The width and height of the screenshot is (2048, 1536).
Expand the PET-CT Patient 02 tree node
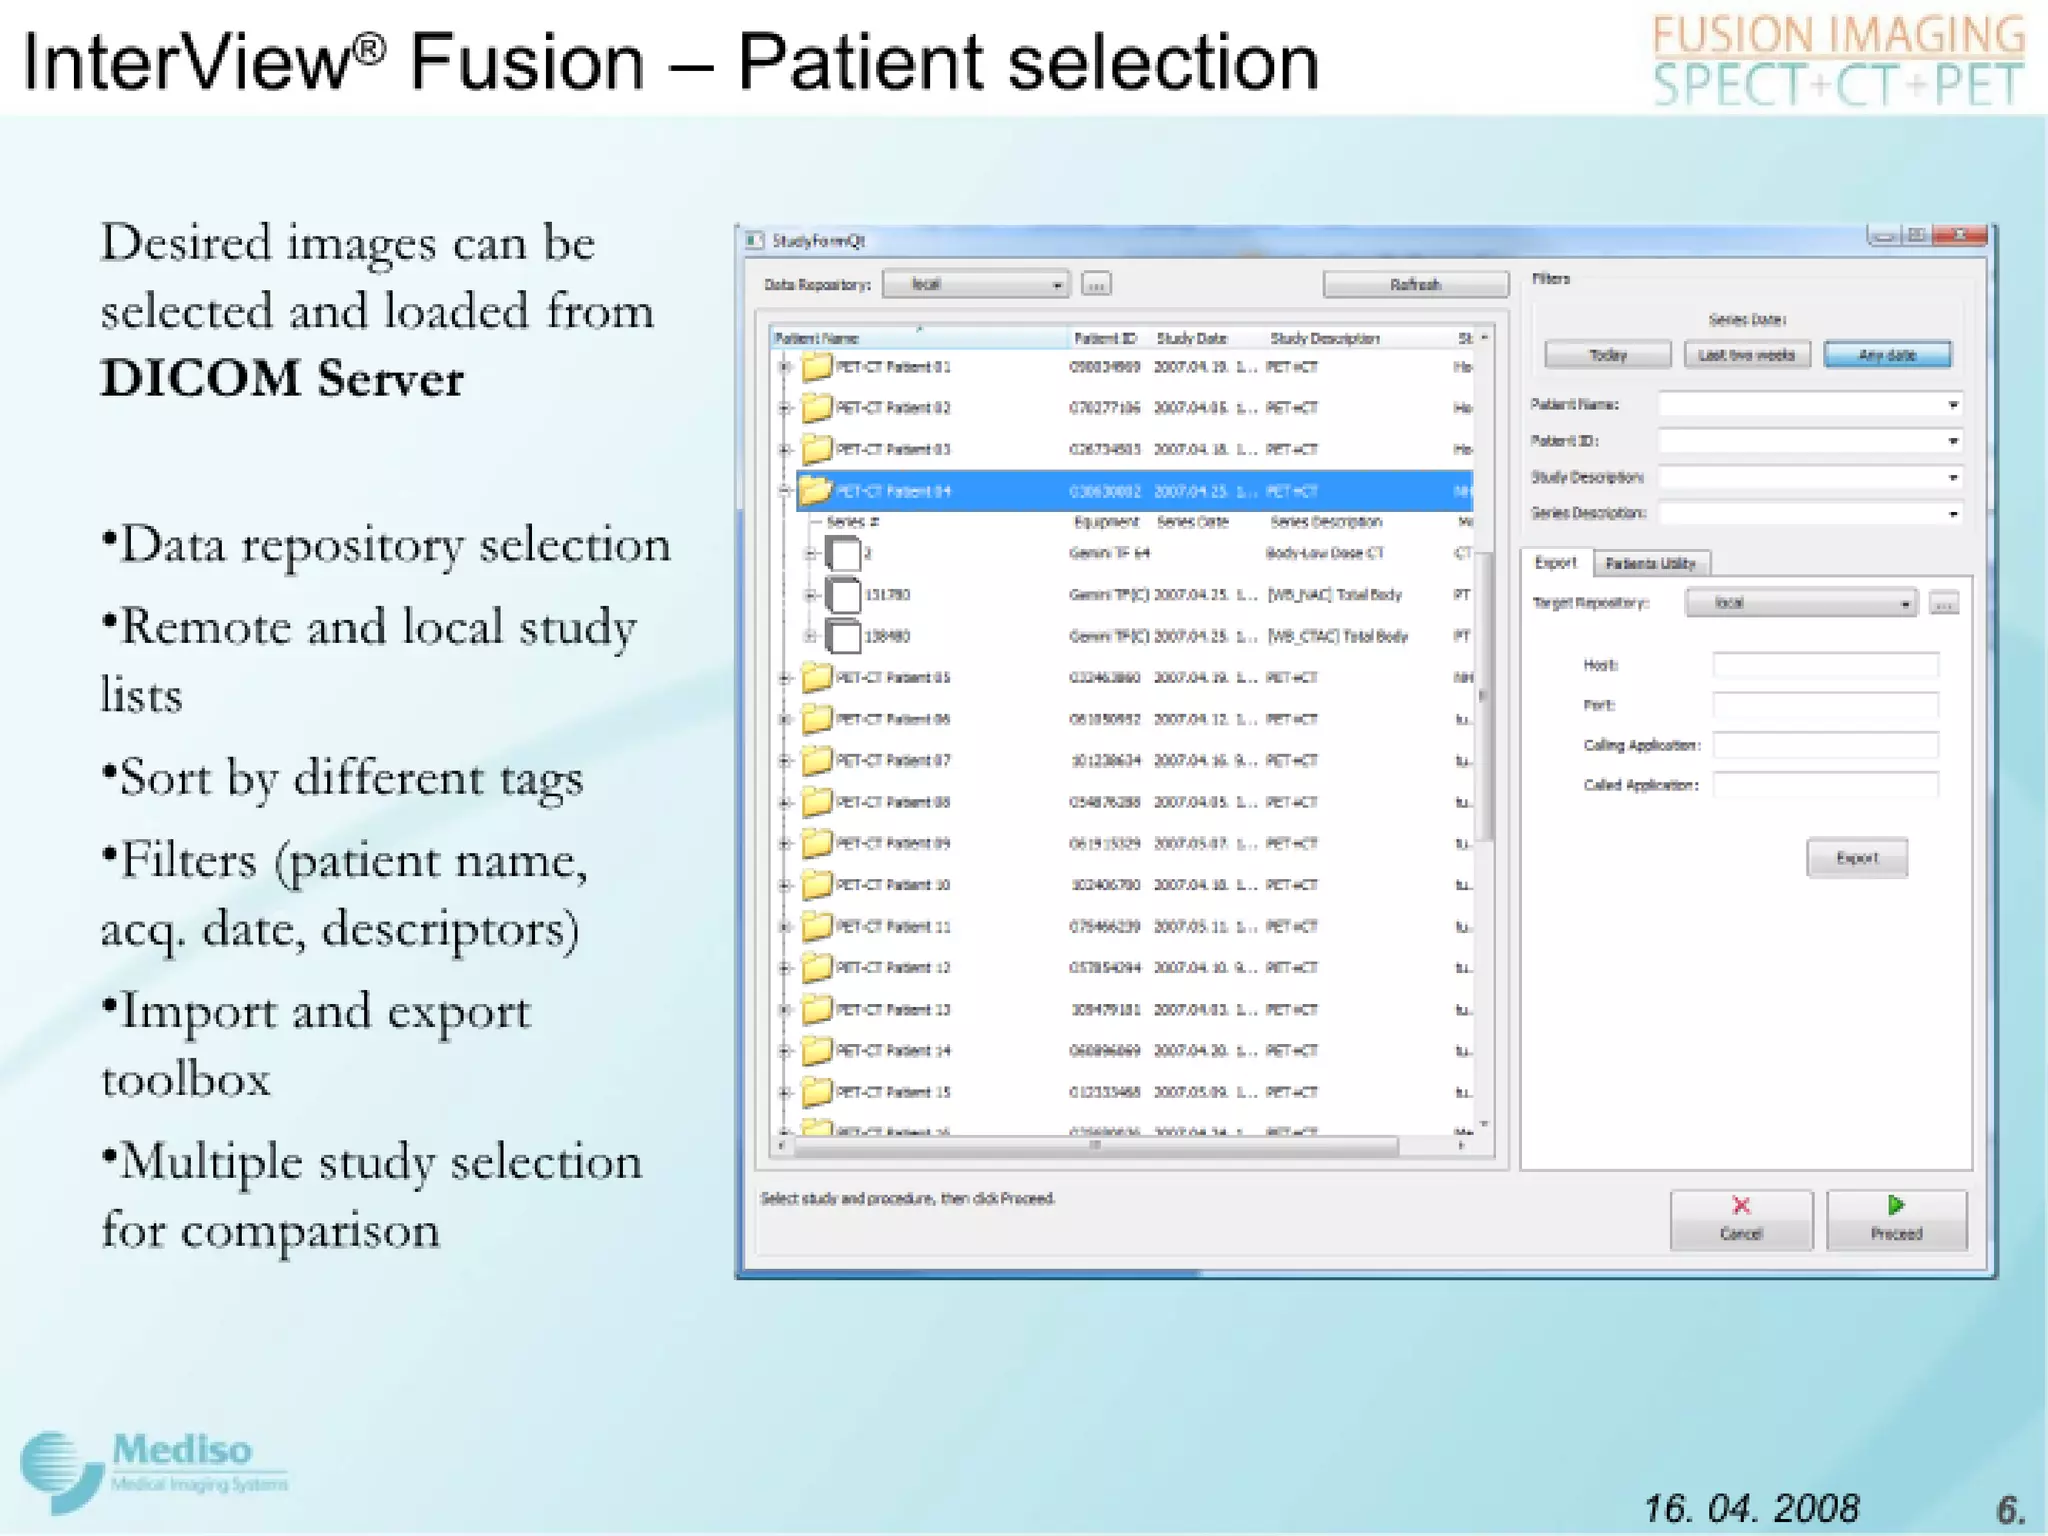[x=785, y=408]
